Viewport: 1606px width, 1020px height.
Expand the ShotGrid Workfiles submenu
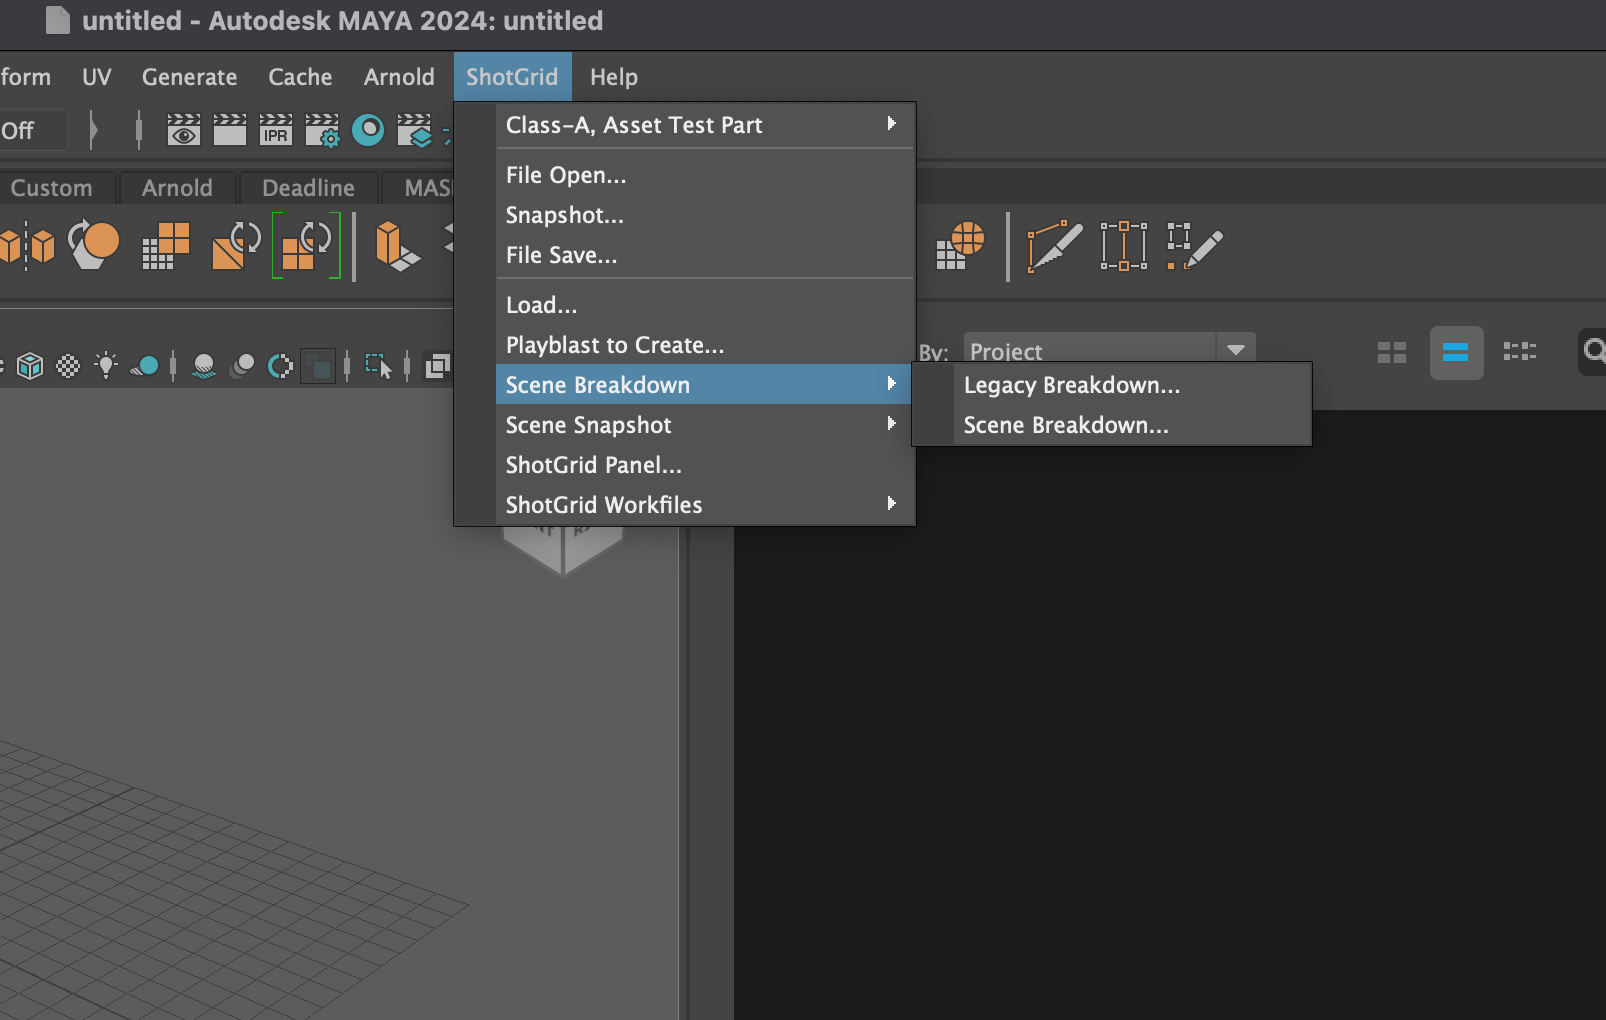coord(704,505)
